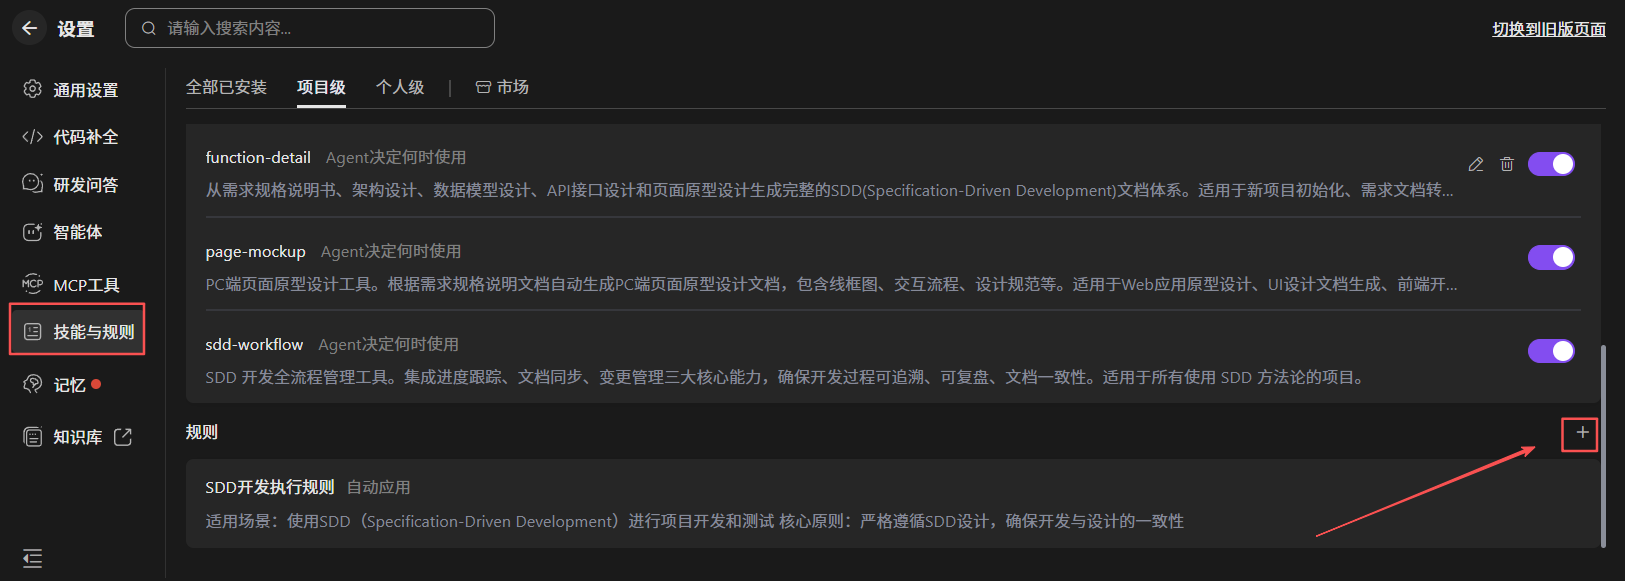The height and width of the screenshot is (581, 1625).
Task: Click the magnifier icon in search box
Action: tap(149, 28)
